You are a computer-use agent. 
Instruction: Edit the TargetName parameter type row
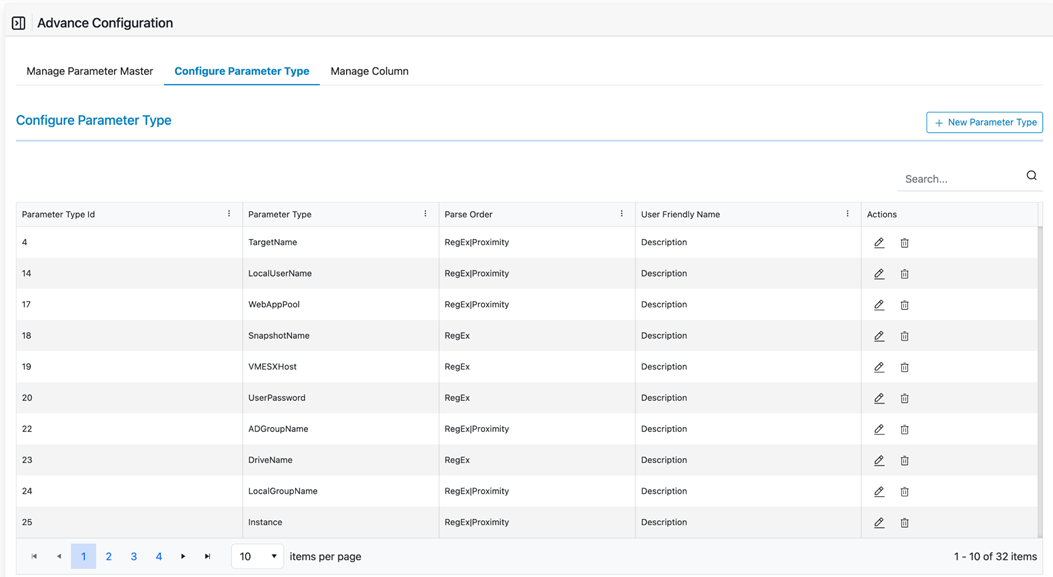(x=879, y=243)
